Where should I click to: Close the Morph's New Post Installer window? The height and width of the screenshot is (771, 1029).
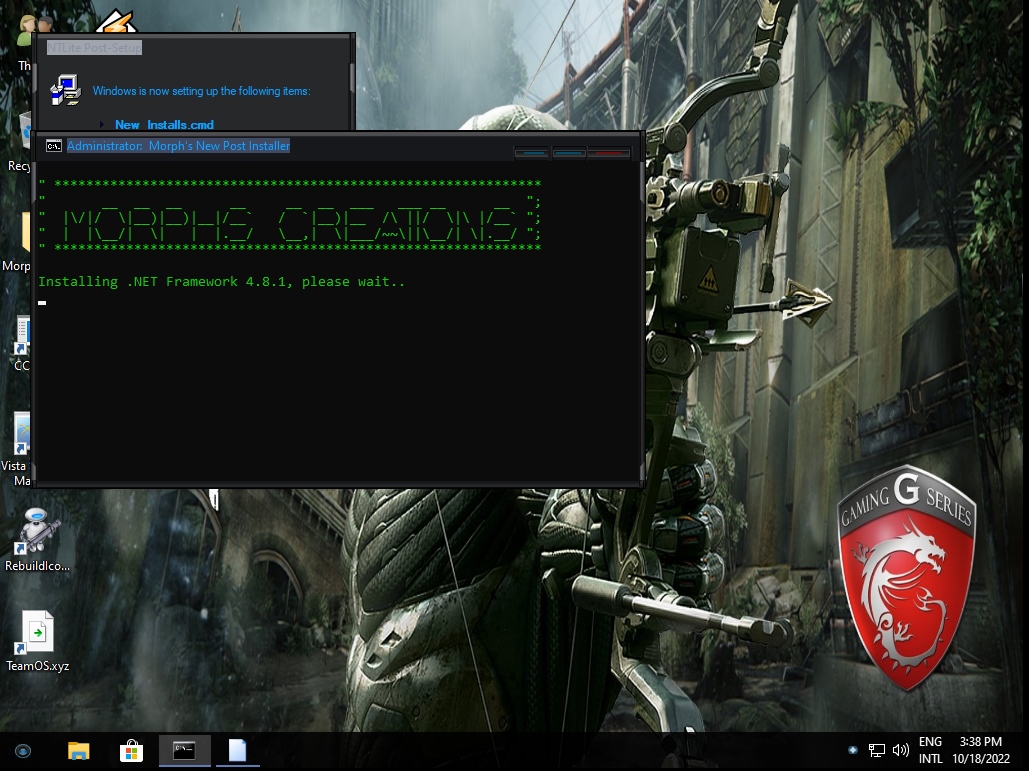pyautogui.click(x=609, y=153)
